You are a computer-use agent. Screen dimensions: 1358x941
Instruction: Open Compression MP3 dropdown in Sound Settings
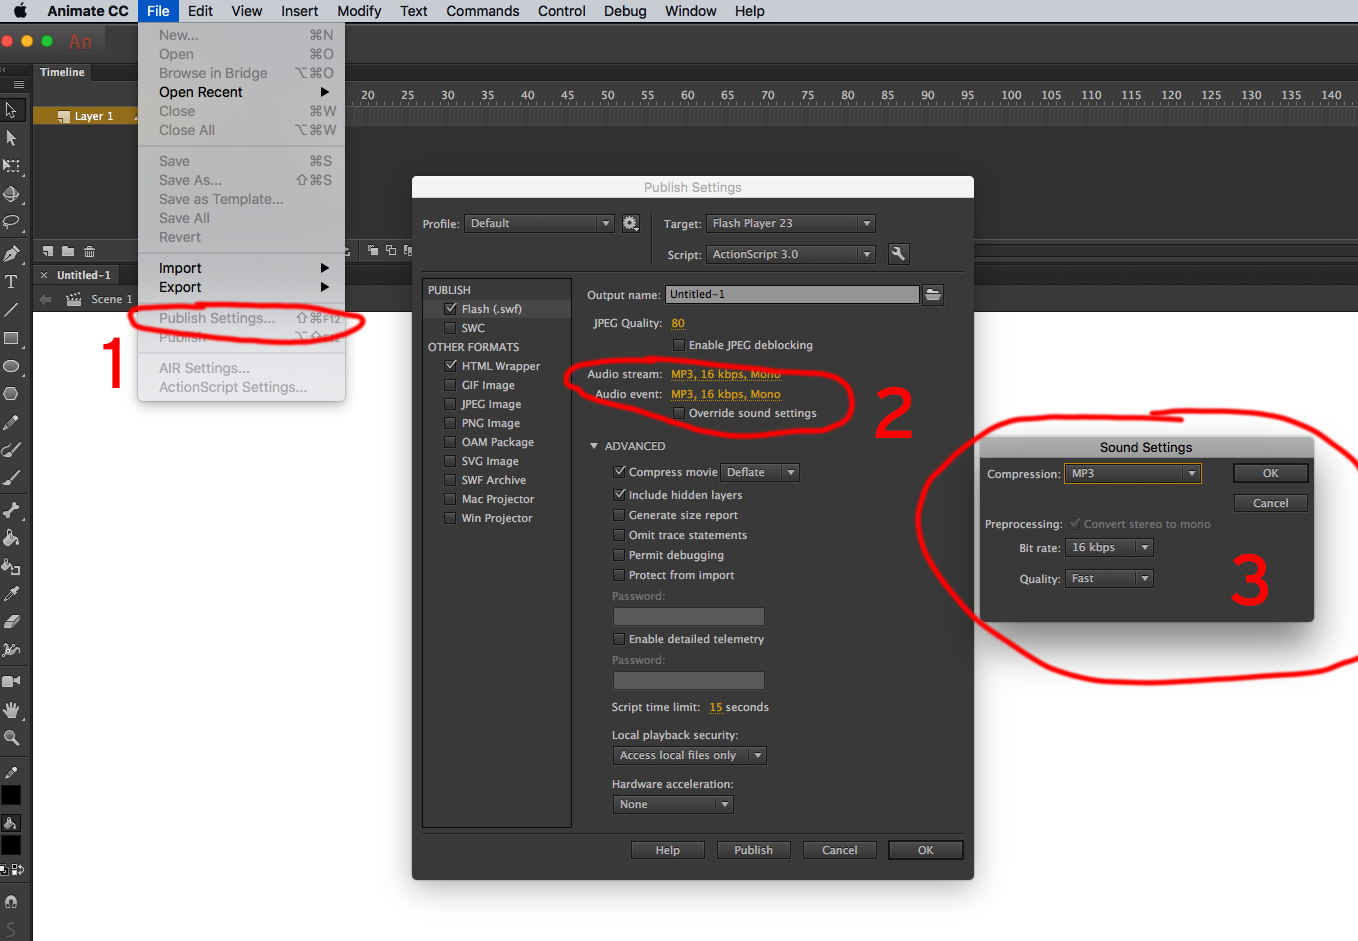1133,474
